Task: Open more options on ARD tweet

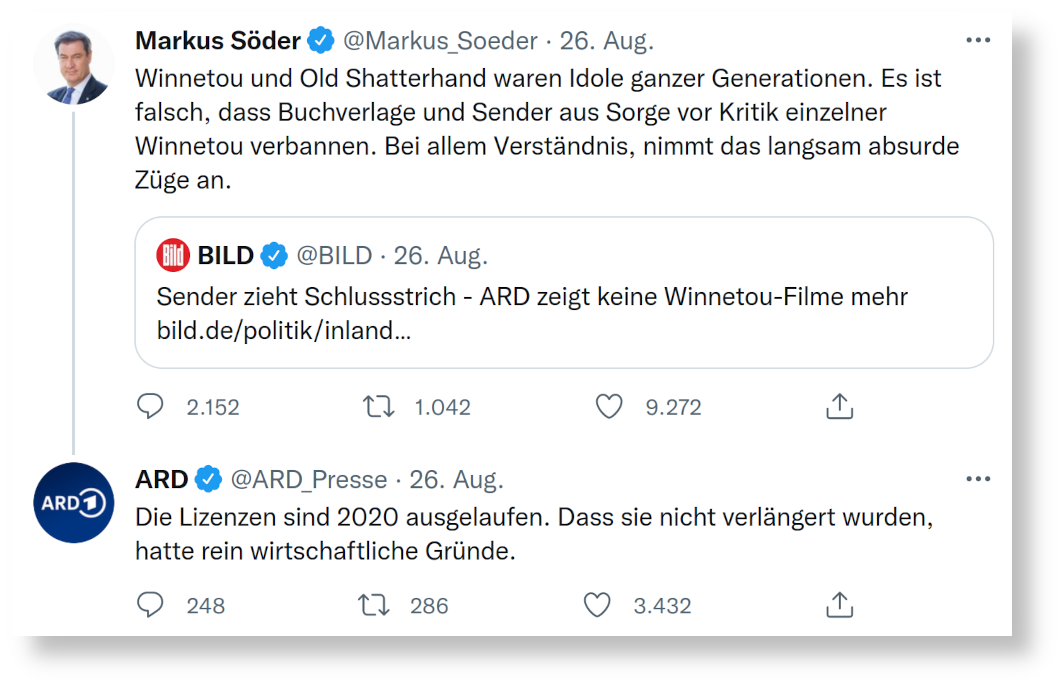Action: click(x=978, y=479)
